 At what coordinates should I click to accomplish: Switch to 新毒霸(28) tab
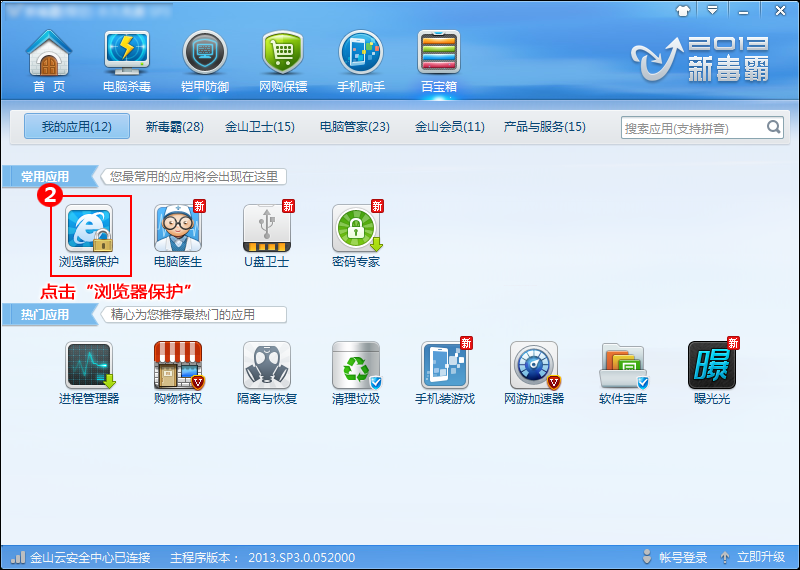point(174,127)
